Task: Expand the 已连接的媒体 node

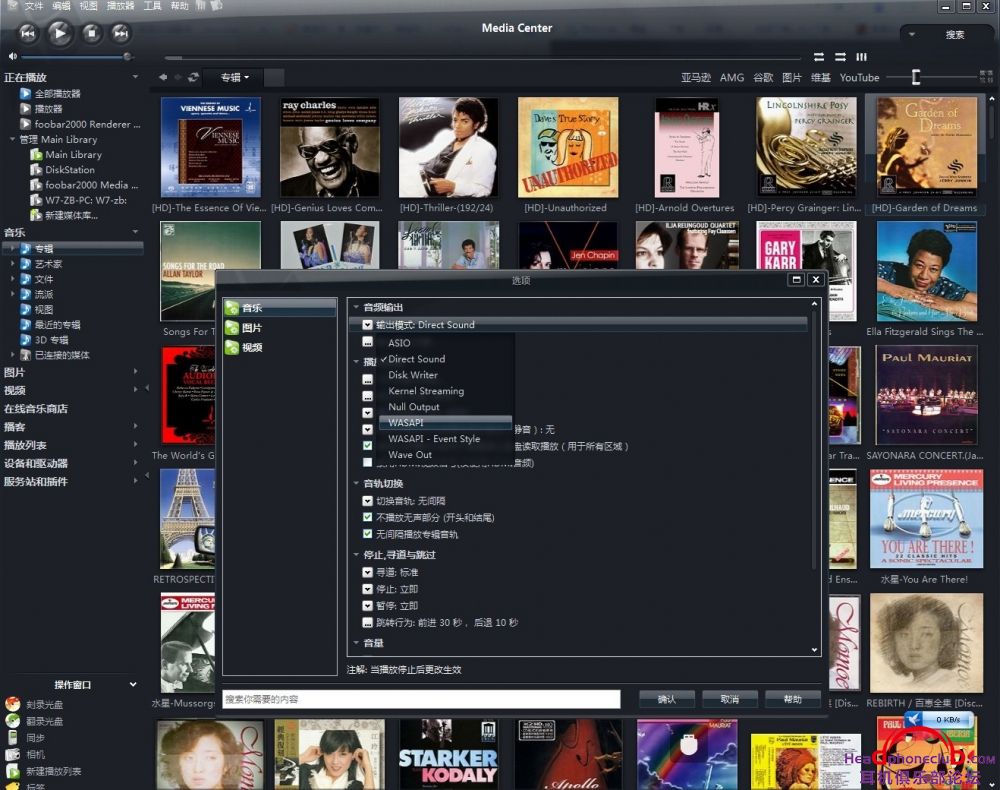Action: pos(12,355)
